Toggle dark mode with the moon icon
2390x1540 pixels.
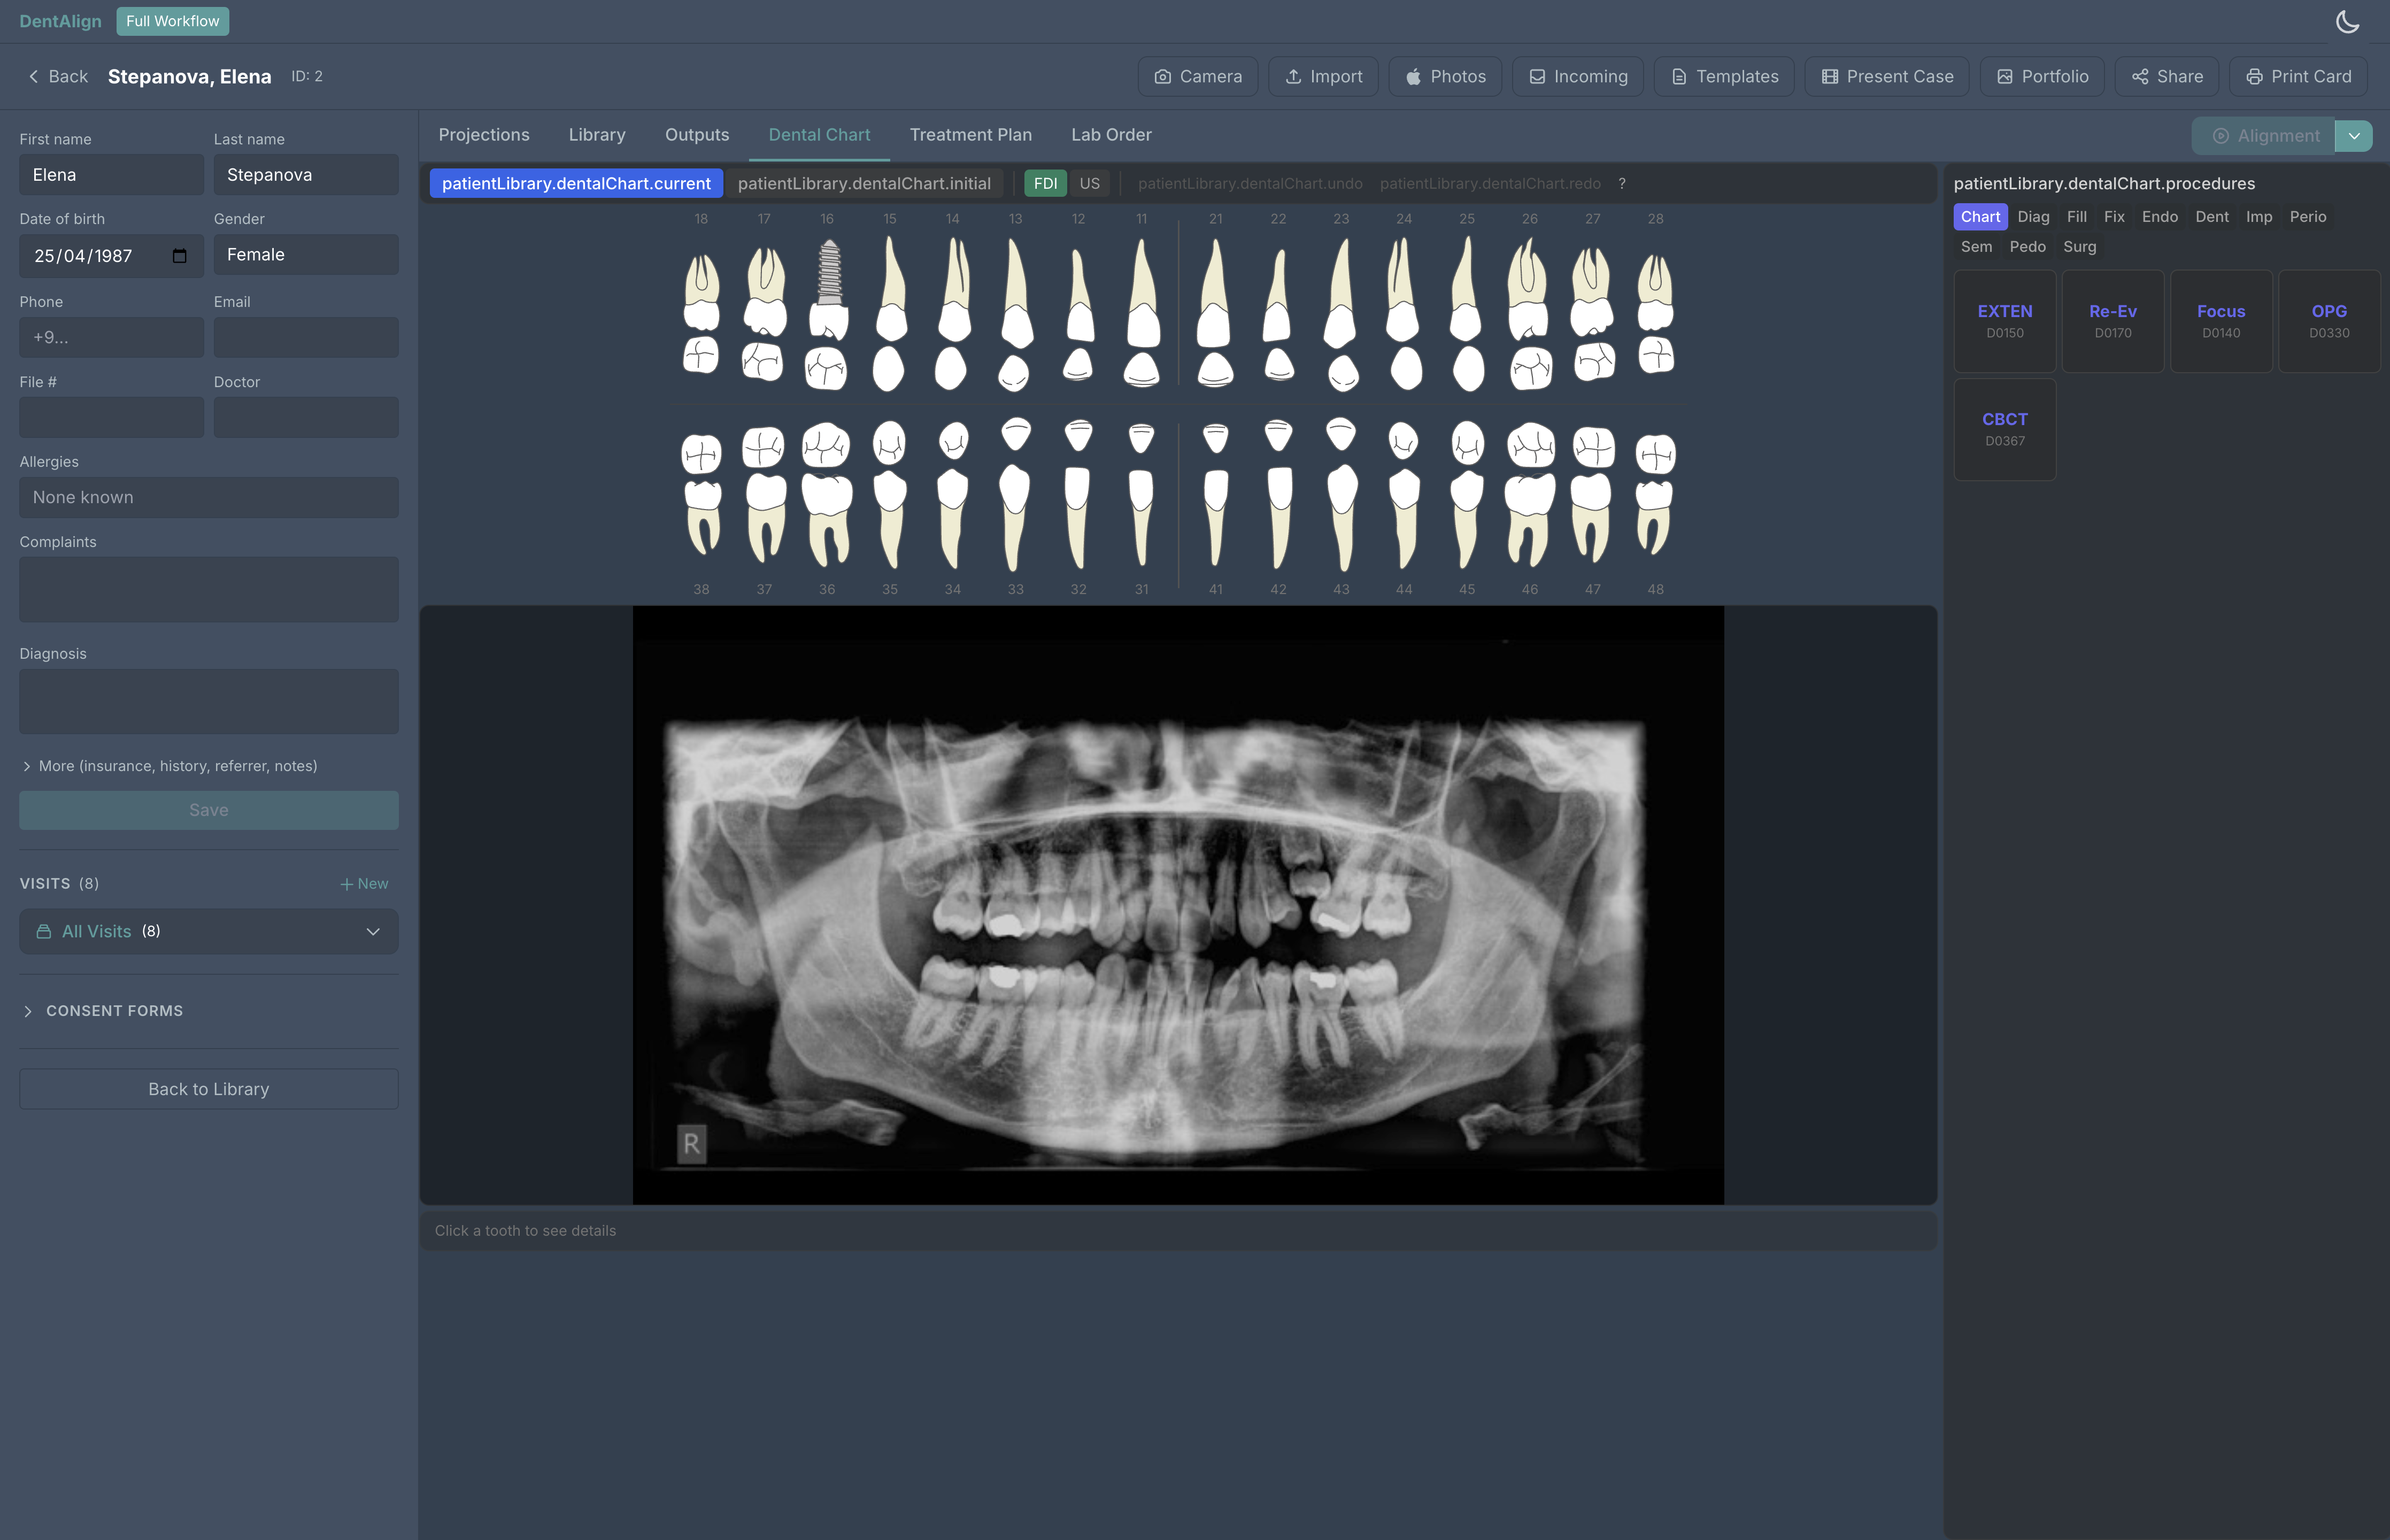coord(2348,21)
